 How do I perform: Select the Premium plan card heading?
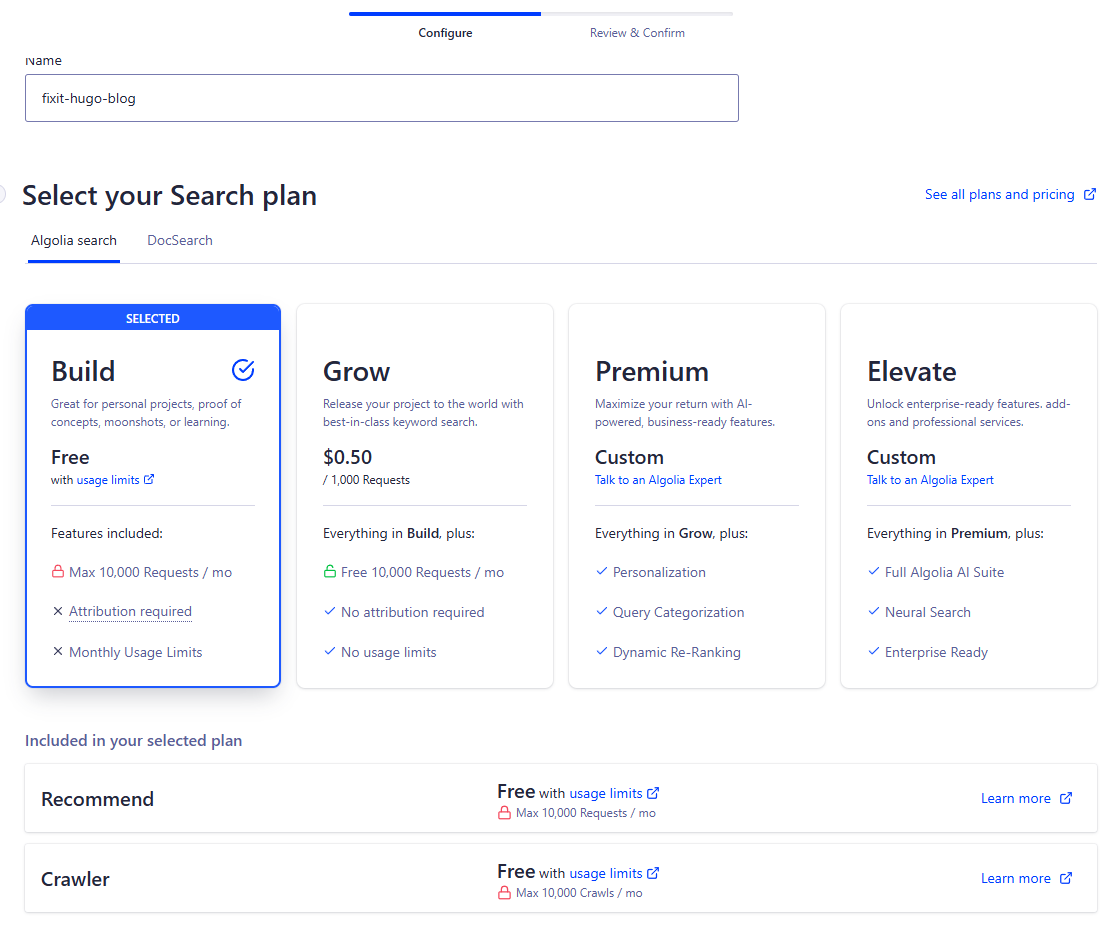click(652, 372)
